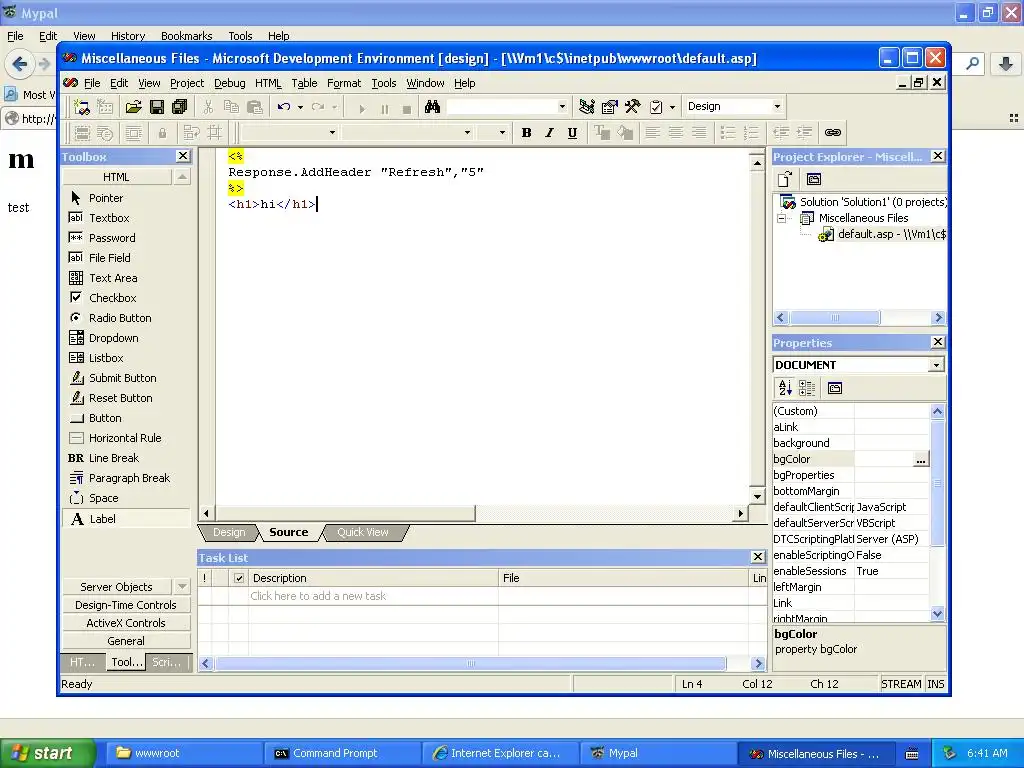The width and height of the screenshot is (1024, 768).
Task: Click the Cut scissors icon
Action: click(x=208, y=106)
